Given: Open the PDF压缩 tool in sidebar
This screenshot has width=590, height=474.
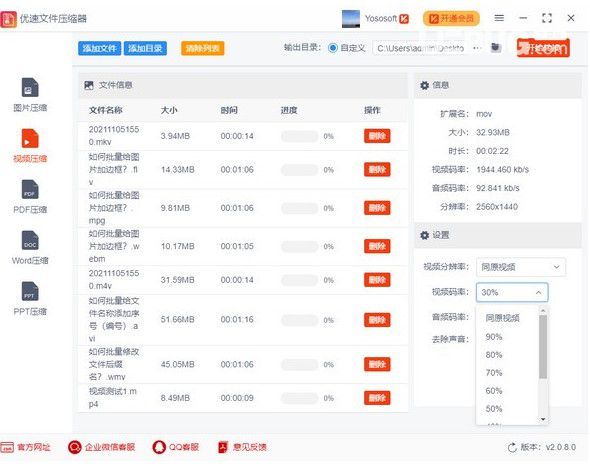Looking at the screenshot, I should (x=30, y=197).
